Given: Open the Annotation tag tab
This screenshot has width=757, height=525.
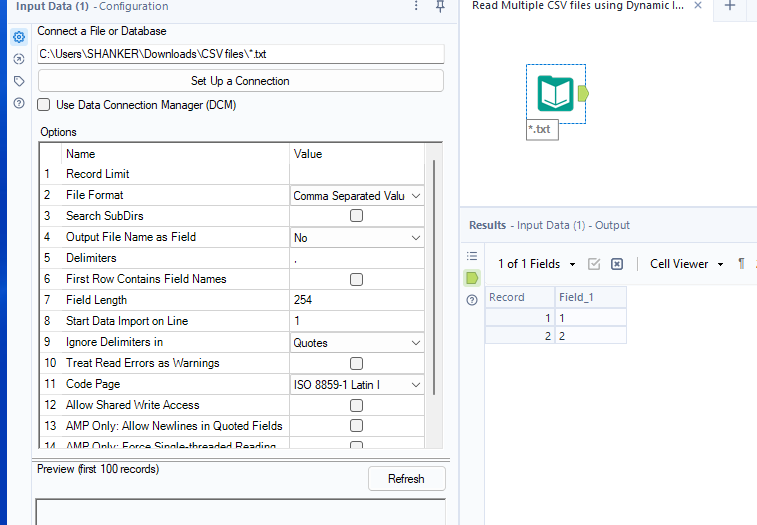Looking at the screenshot, I should (19, 81).
